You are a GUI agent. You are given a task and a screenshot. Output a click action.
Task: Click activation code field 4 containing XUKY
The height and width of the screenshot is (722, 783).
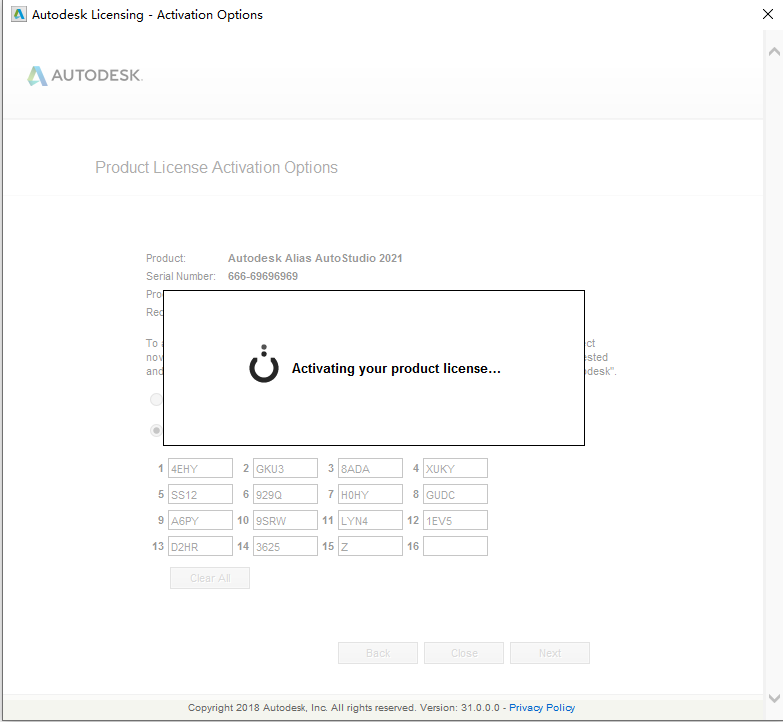pyautogui.click(x=455, y=468)
